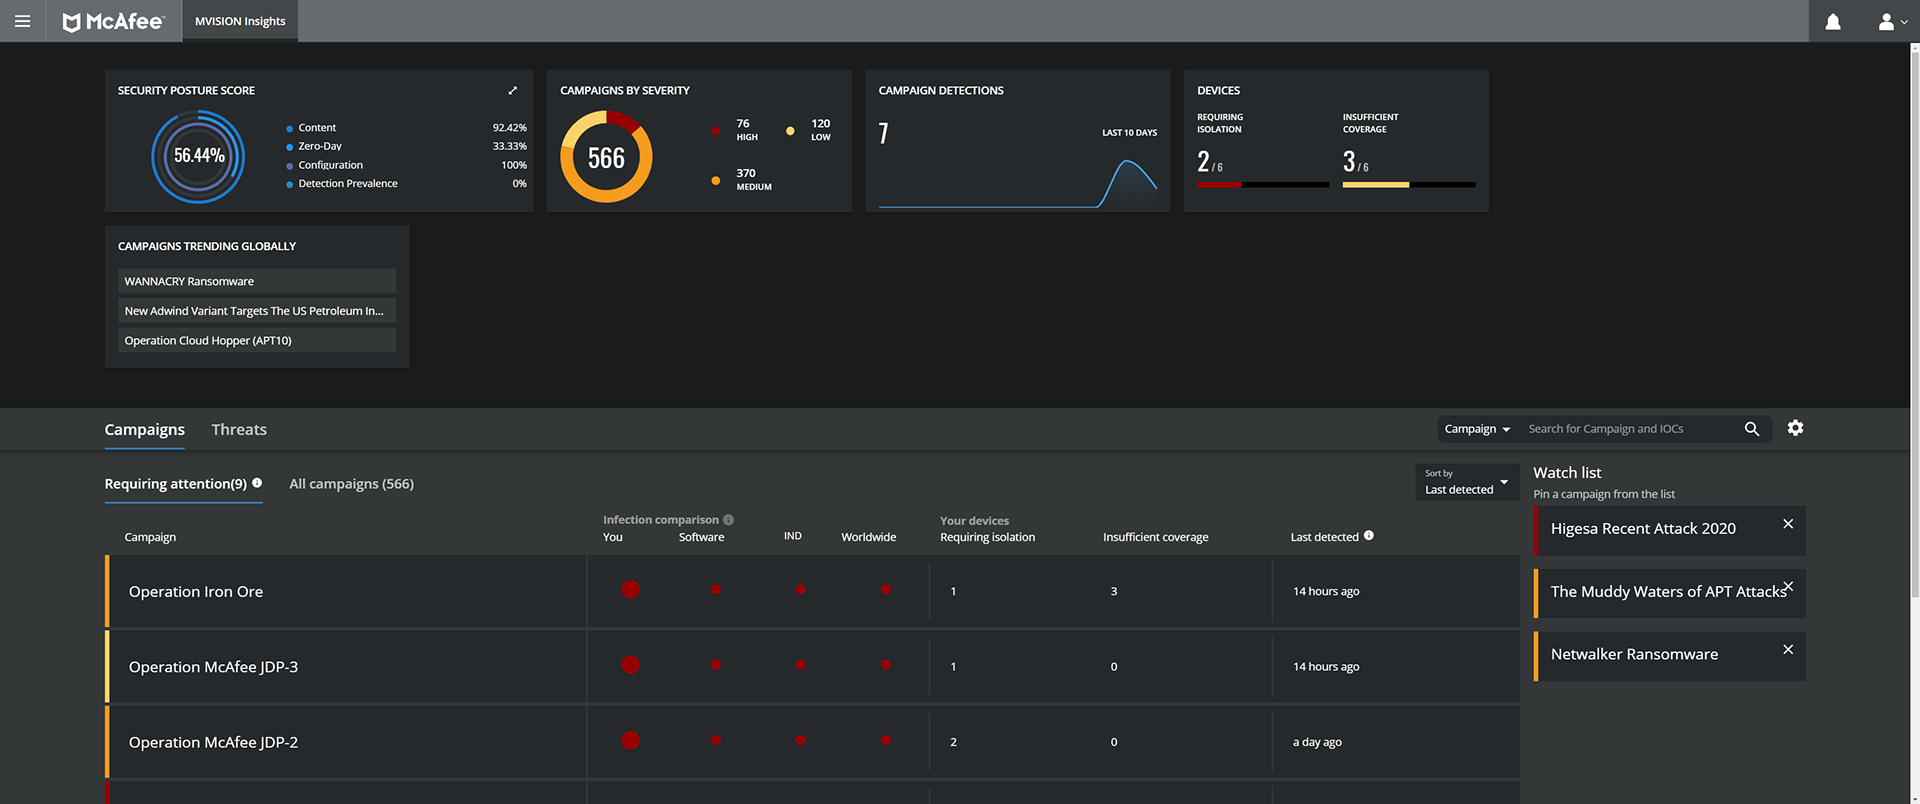Open Operation Cloud Hopper (APT10) campaign
The height and width of the screenshot is (804, 1920).
257,341
